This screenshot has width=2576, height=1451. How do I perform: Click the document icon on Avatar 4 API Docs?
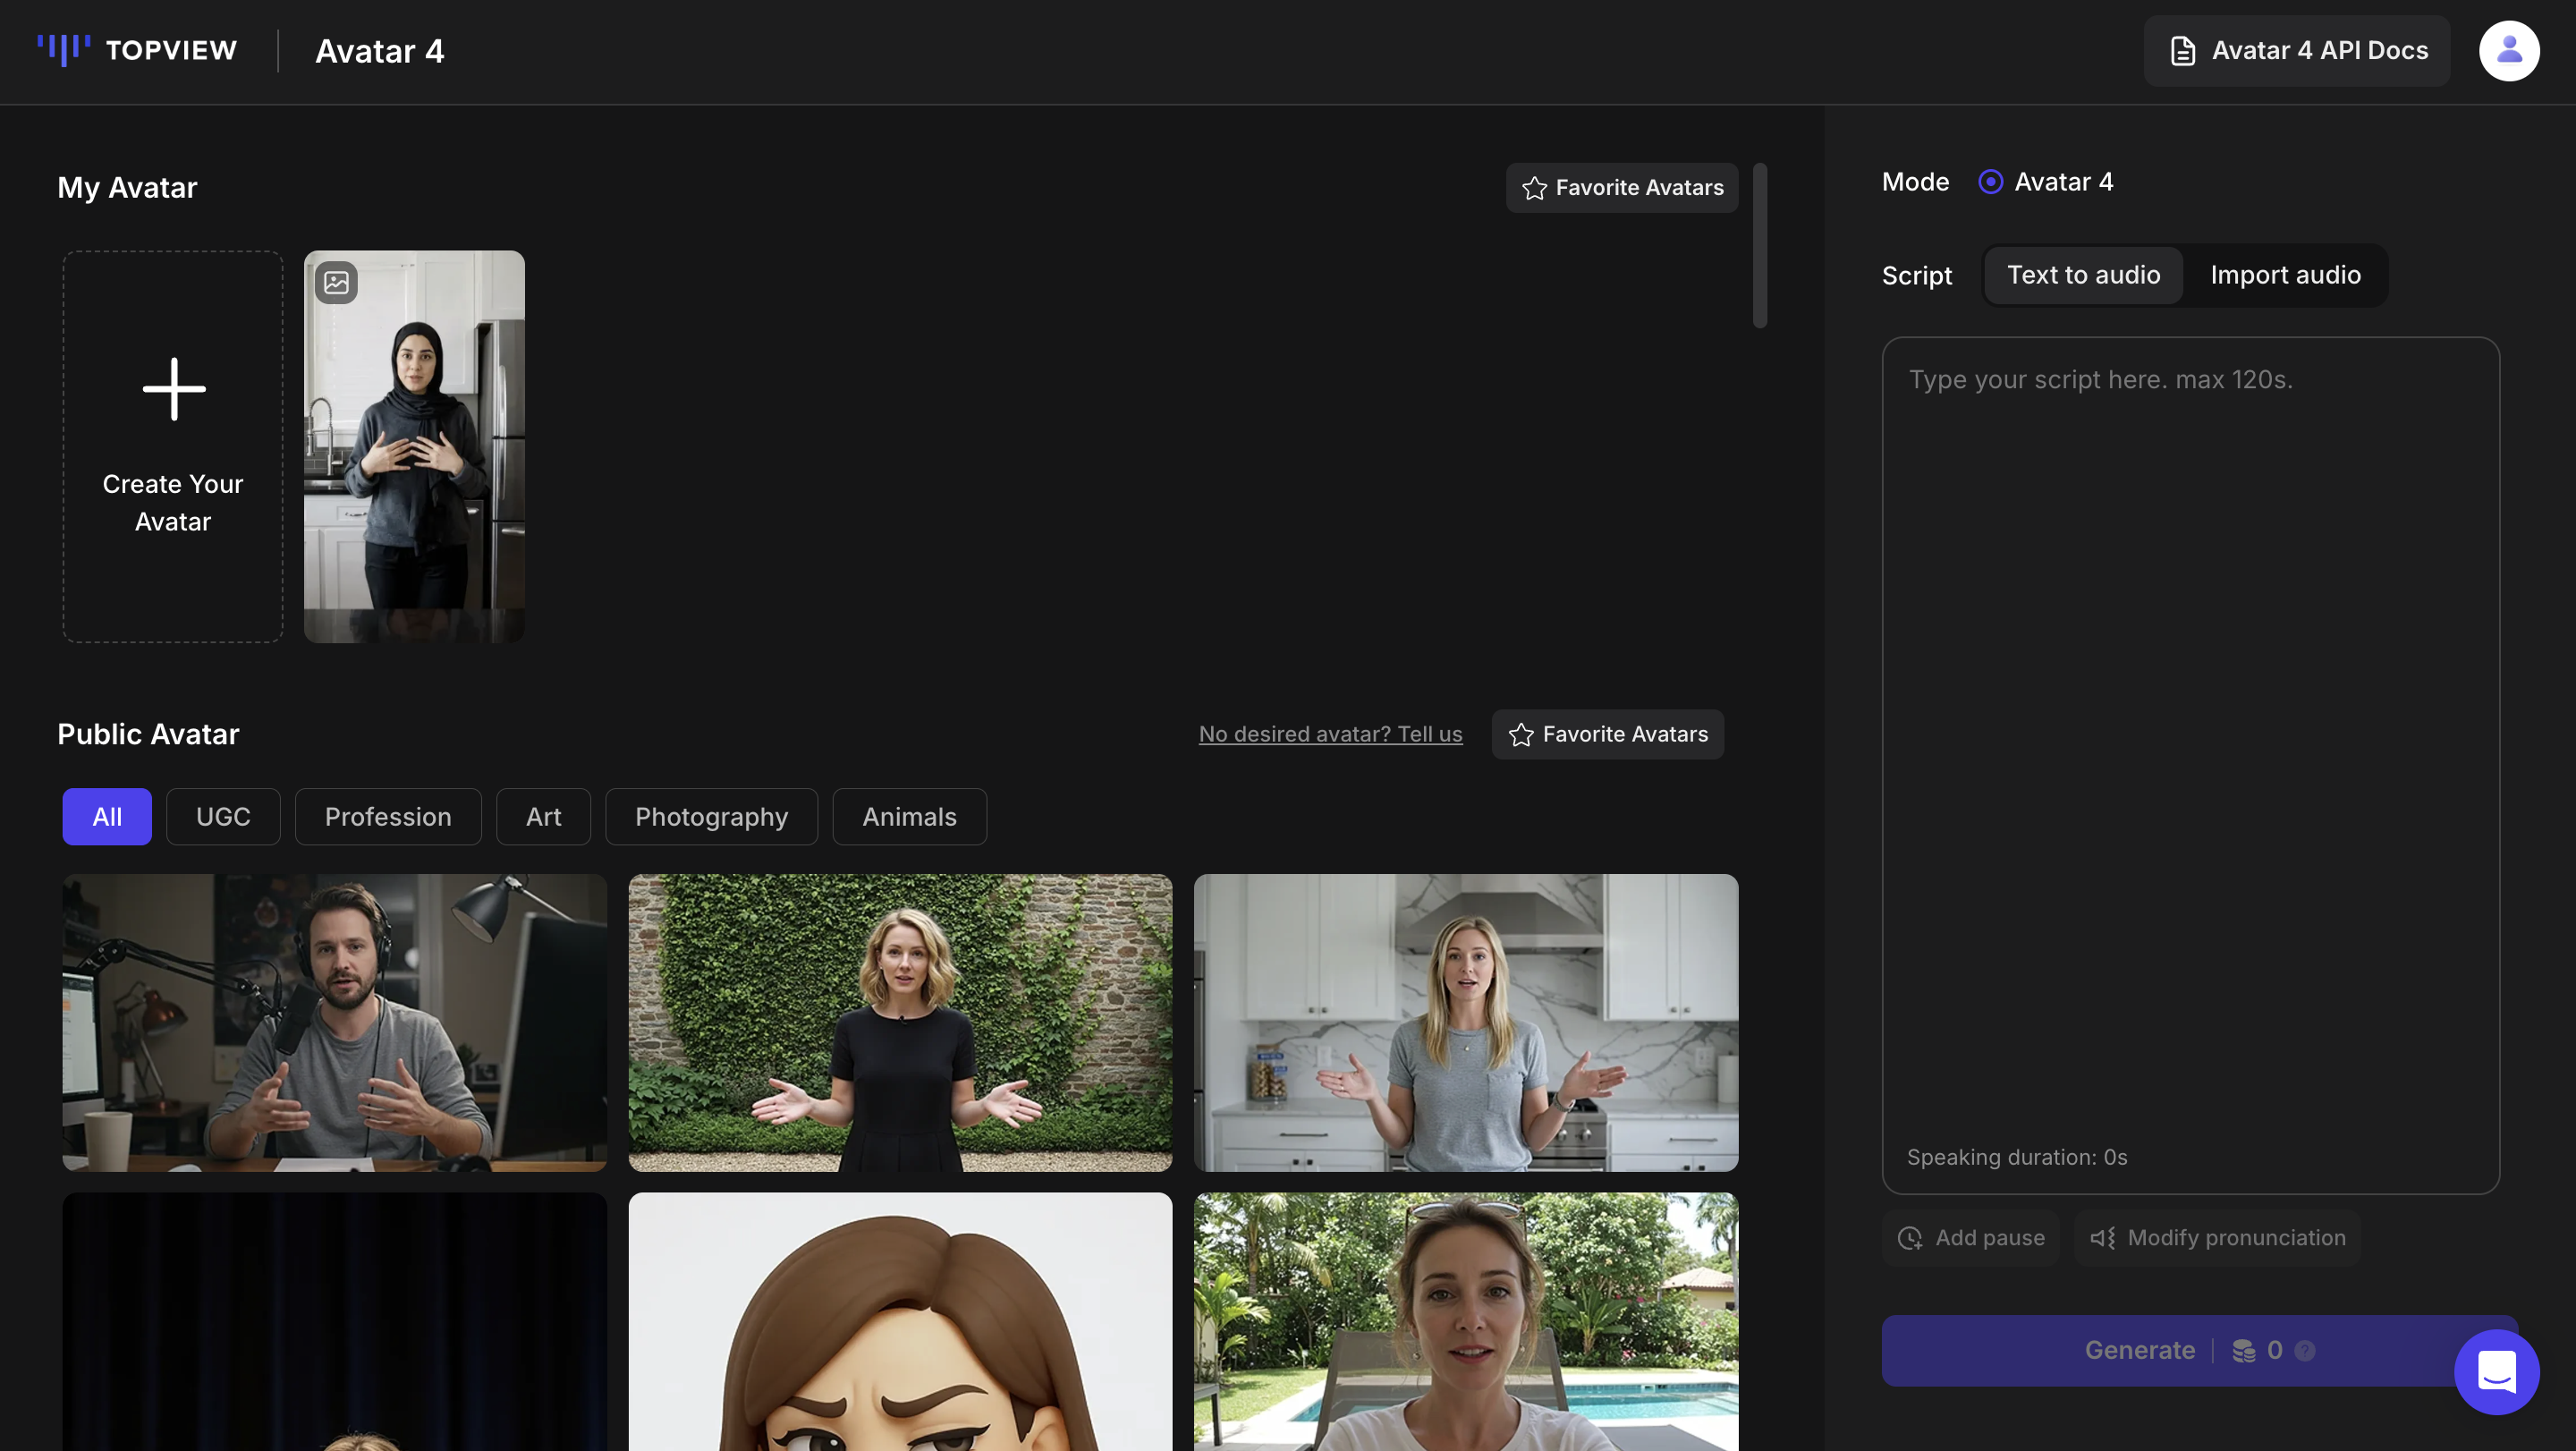click(x=2184, y=50)
